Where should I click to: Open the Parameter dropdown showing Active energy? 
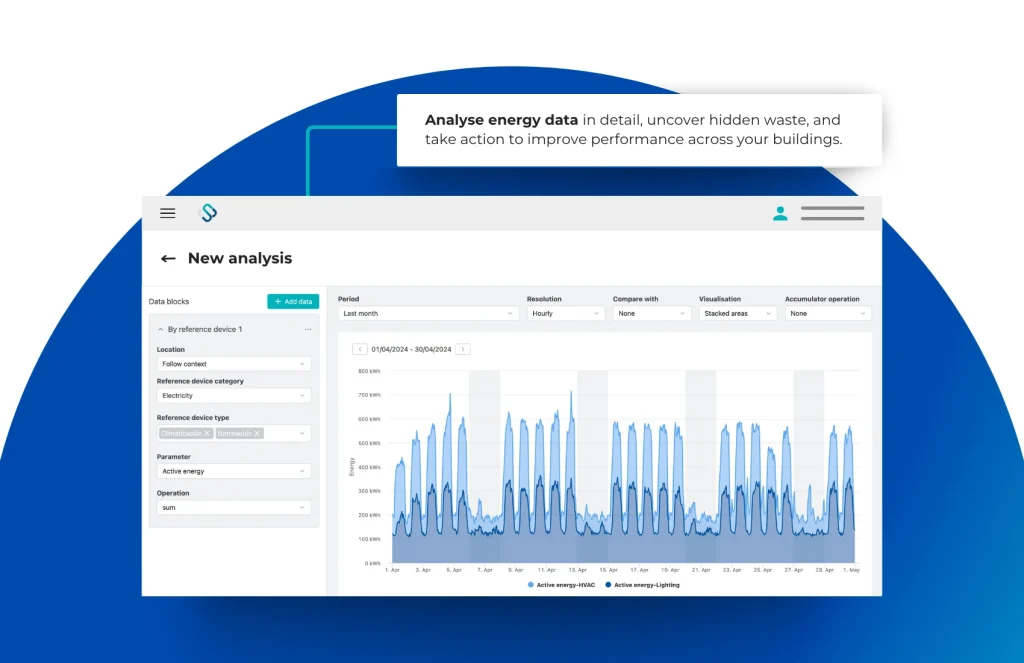[234, 471]
